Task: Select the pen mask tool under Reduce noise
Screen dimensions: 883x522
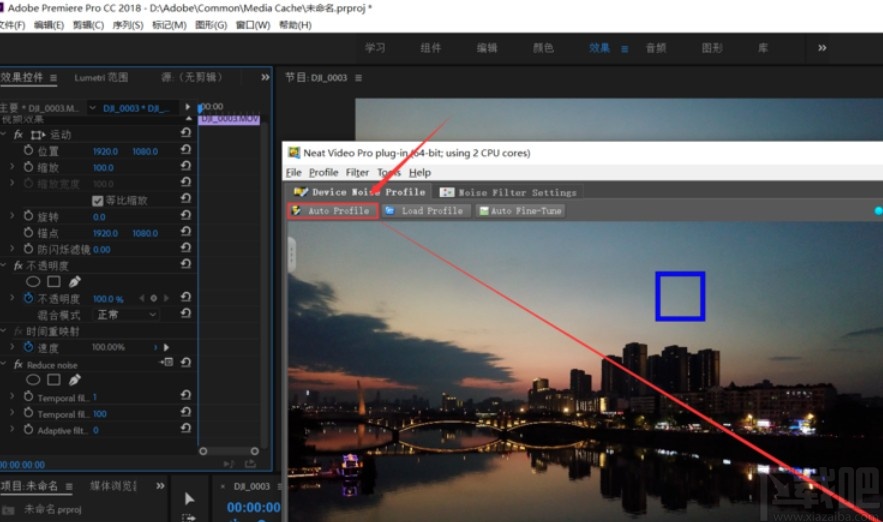Action: 74,381
